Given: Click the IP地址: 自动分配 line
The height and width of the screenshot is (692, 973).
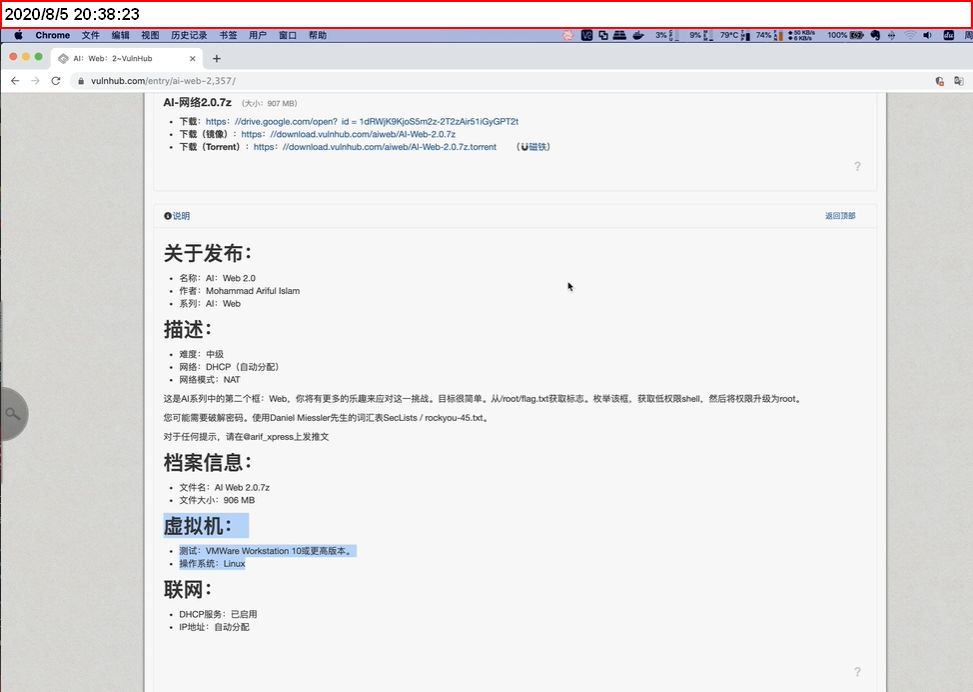Looking at the screenshot, I should click(214, 627).
